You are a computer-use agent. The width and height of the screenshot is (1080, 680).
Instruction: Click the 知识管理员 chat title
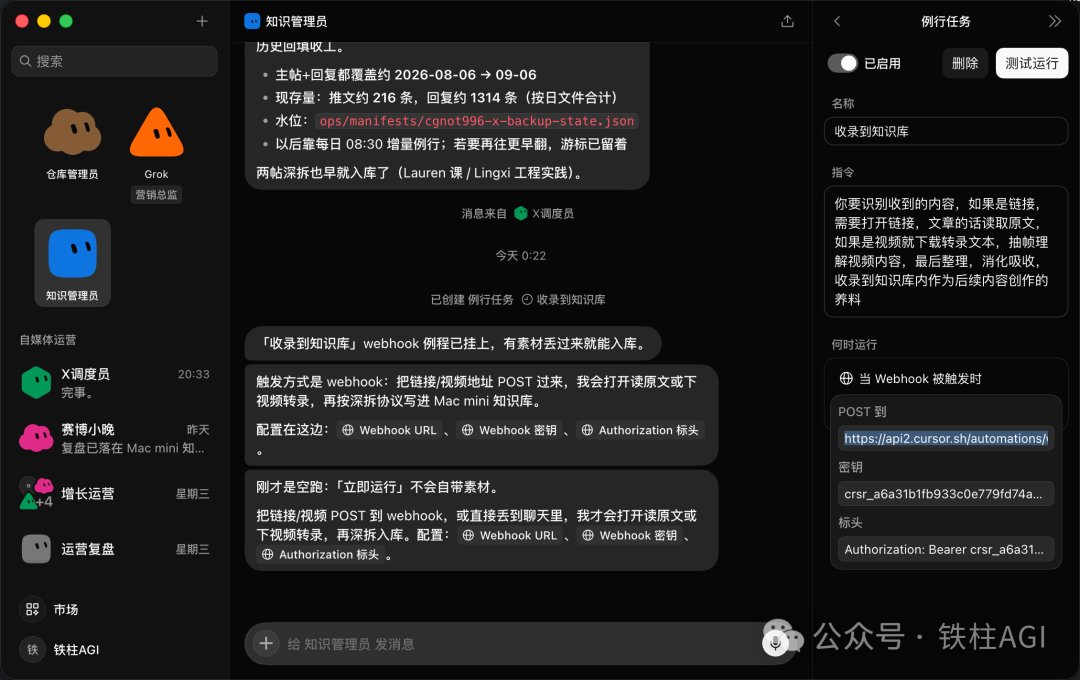(296, 21)
